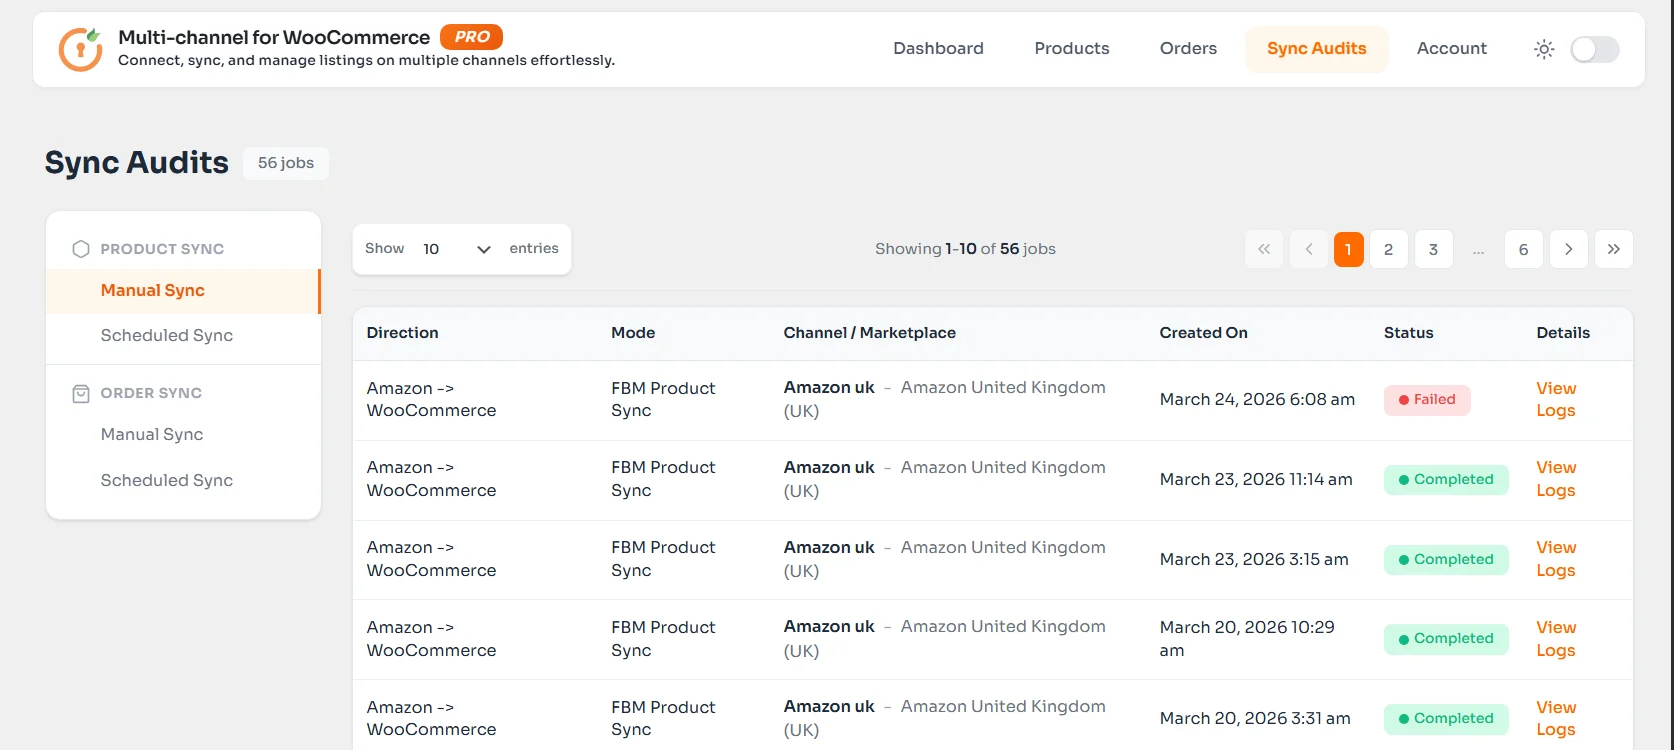
Task: Go to first page double-arrow
Action: (x=1264, y=249)
